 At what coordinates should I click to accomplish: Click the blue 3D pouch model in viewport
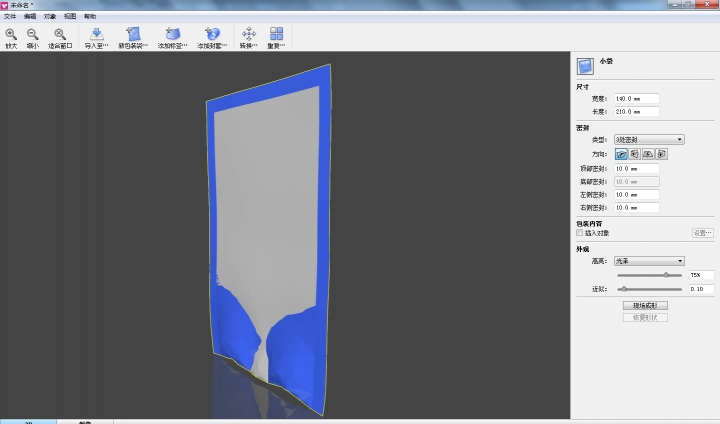269,239
